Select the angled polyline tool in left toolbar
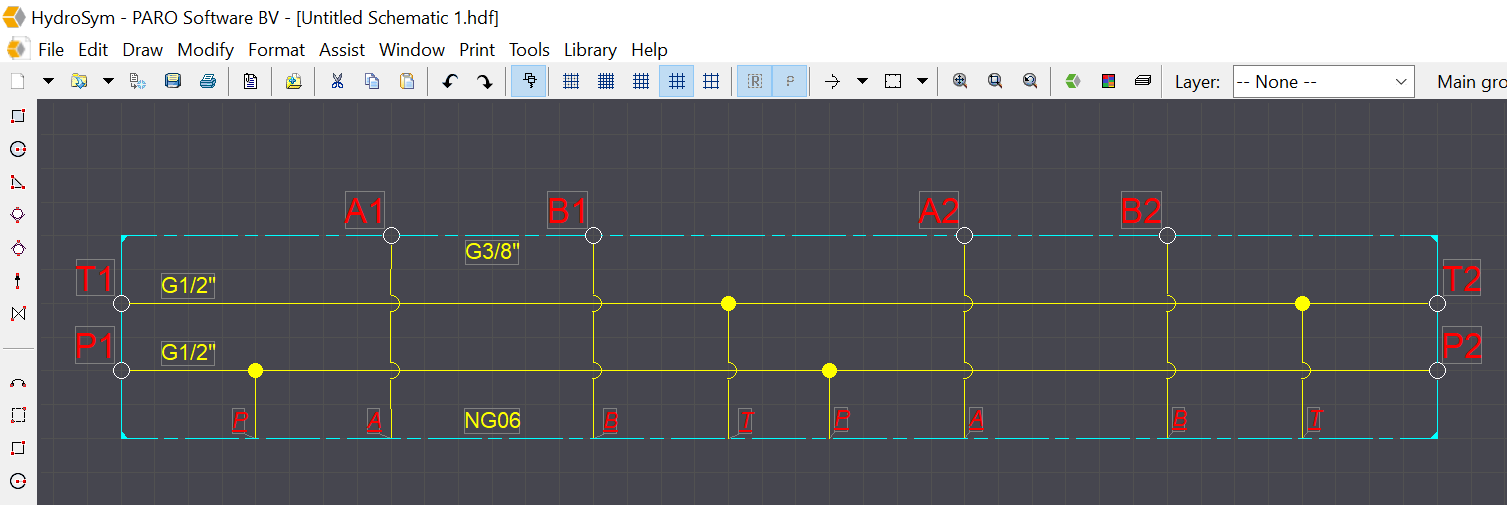Screen dimensions: 1507x505 coord(17,182)
